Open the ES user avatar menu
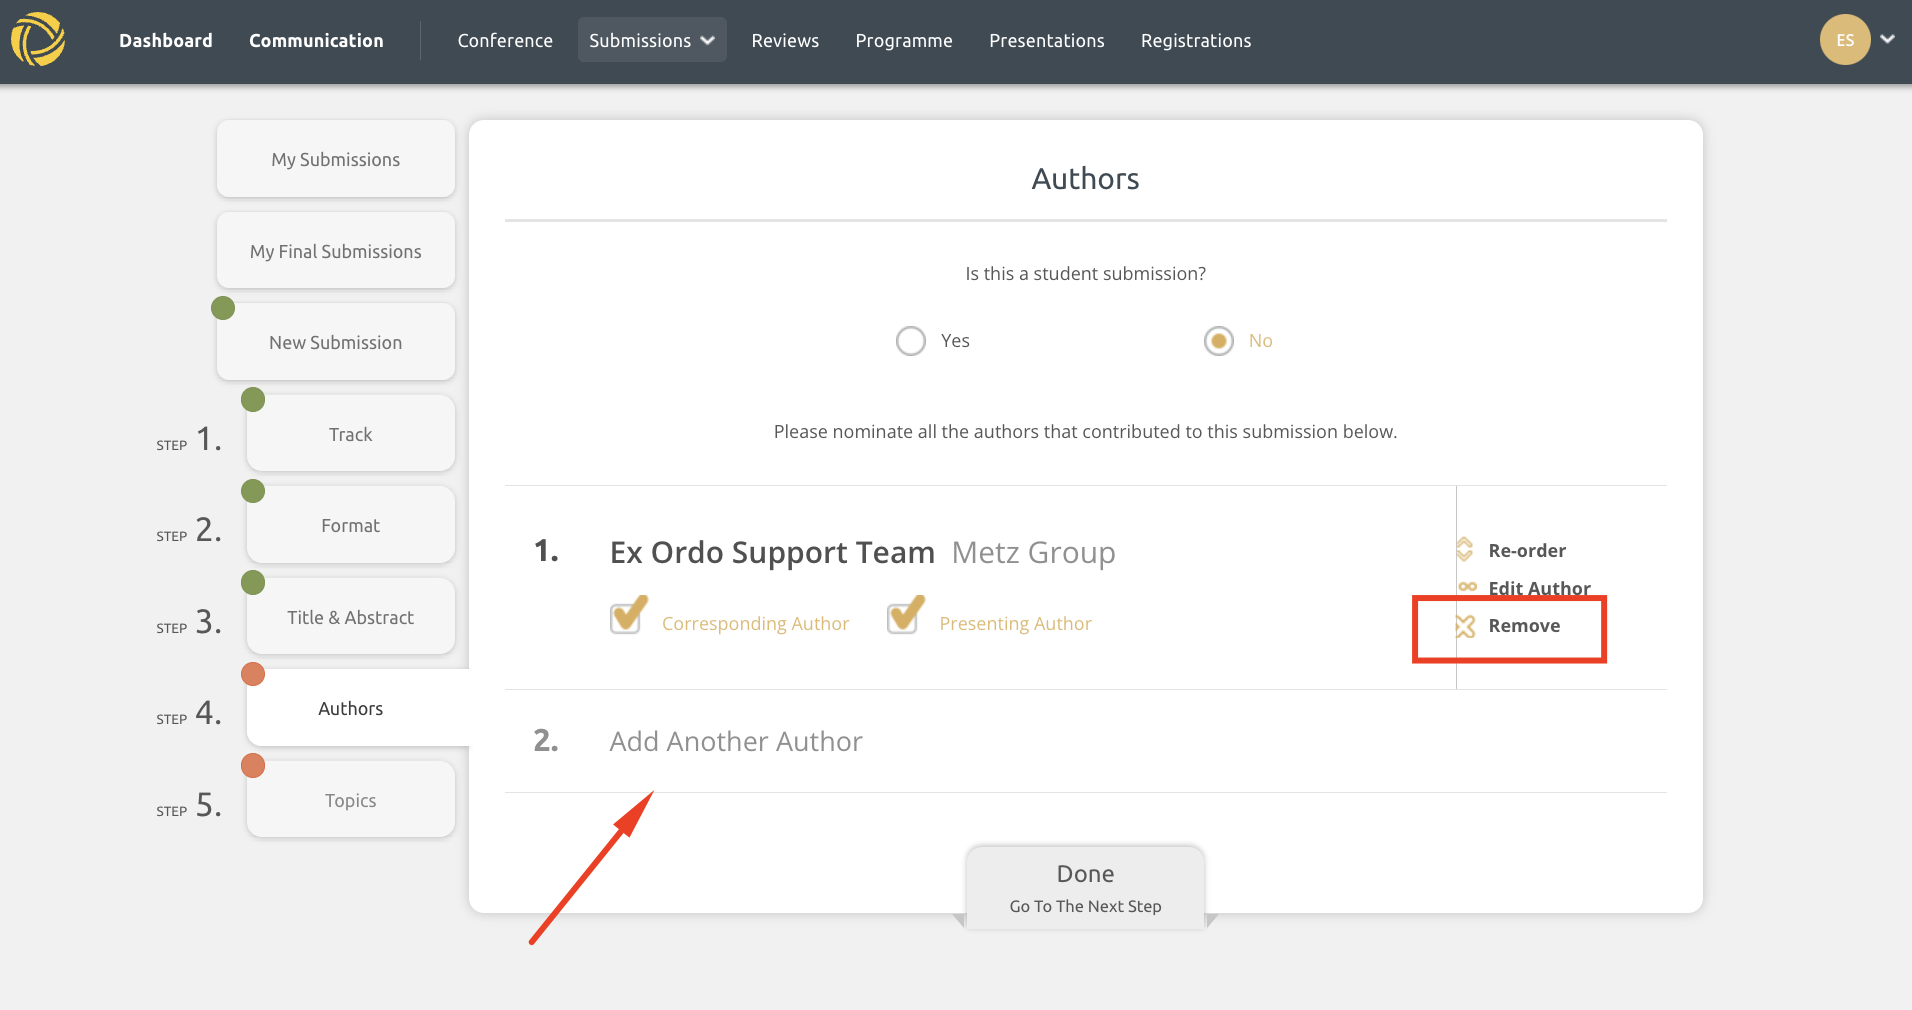 coord(1845,40)
